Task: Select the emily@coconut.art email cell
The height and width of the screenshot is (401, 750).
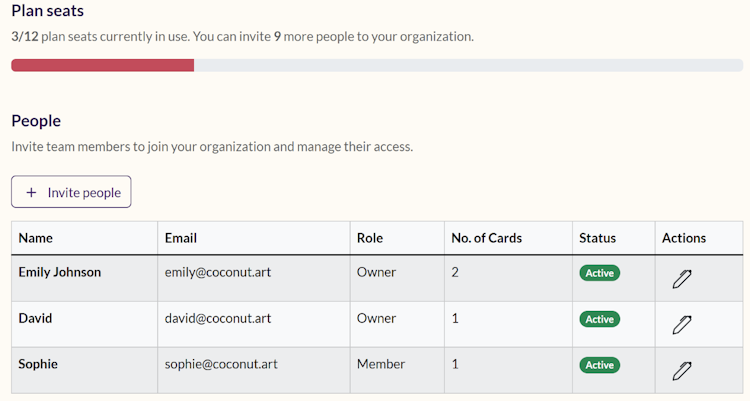Action: tap(218, 272)
